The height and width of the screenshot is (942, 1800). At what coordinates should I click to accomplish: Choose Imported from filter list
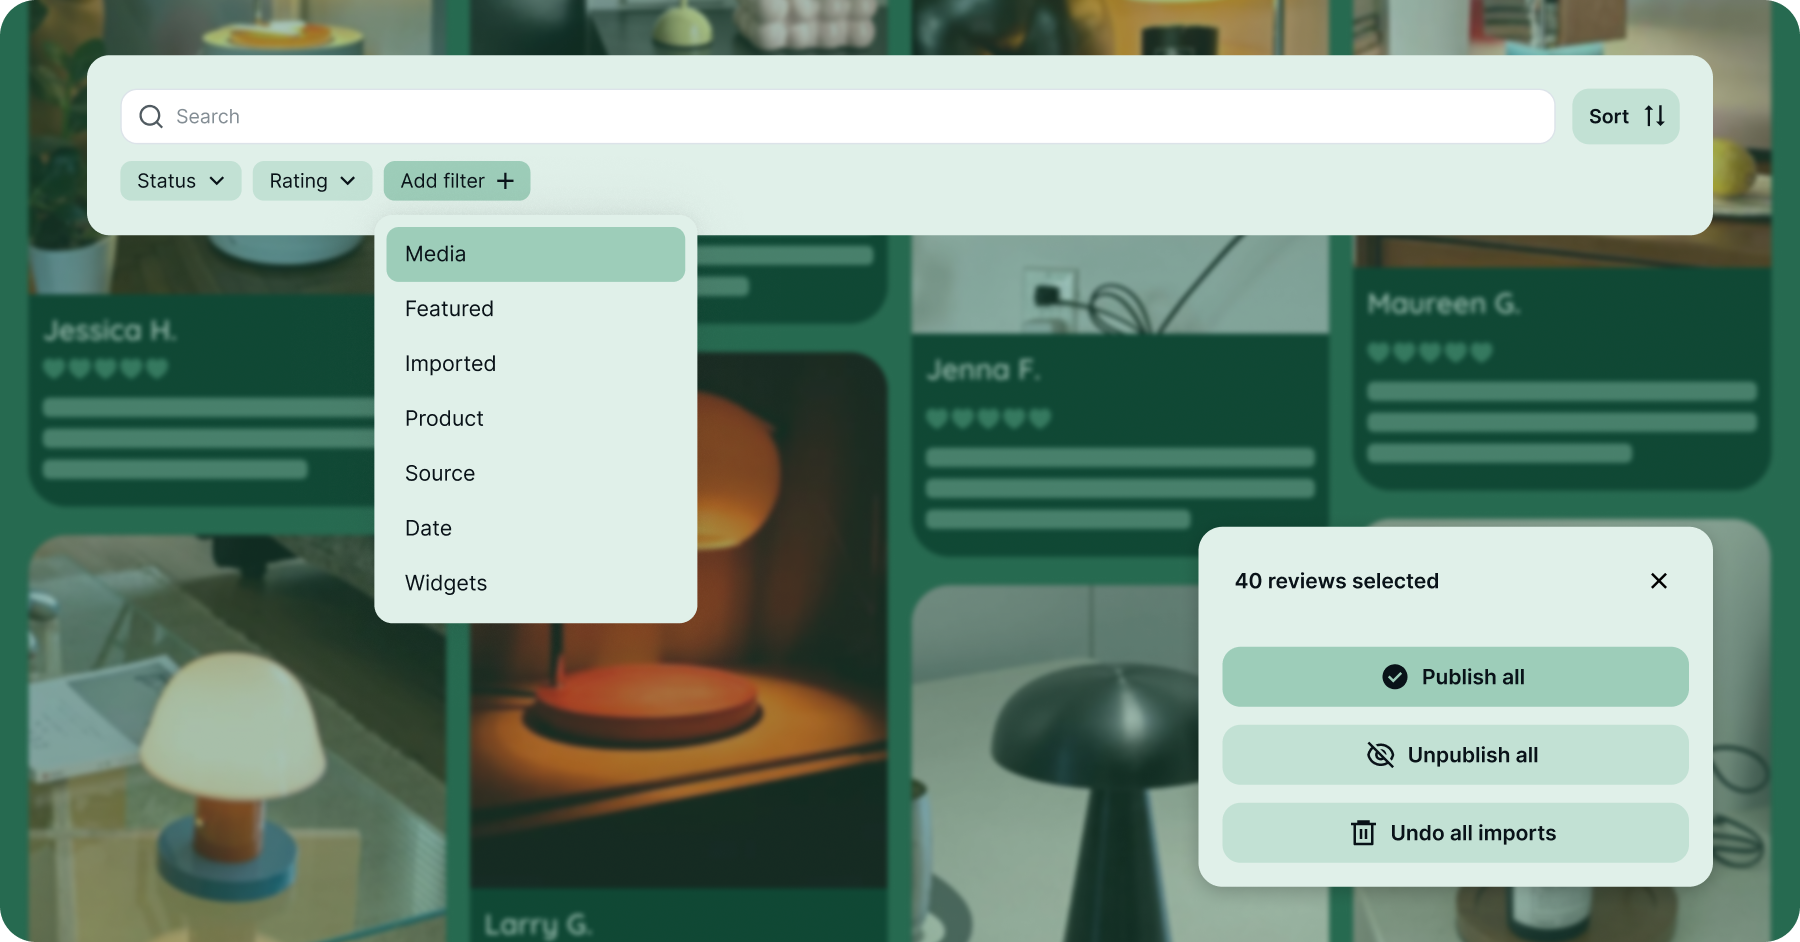pyautogui.click(x=536, y=364)
